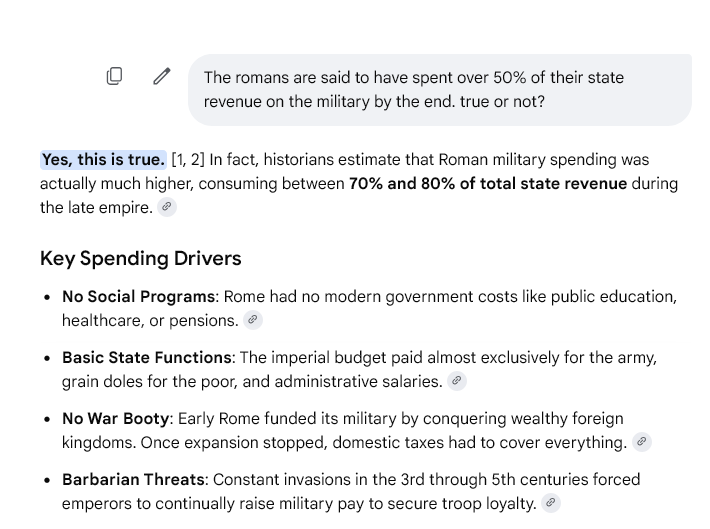Open the source link after 'secure troop loyalty.'
Viewport: 710px width, 529px height.
(551, 503)
